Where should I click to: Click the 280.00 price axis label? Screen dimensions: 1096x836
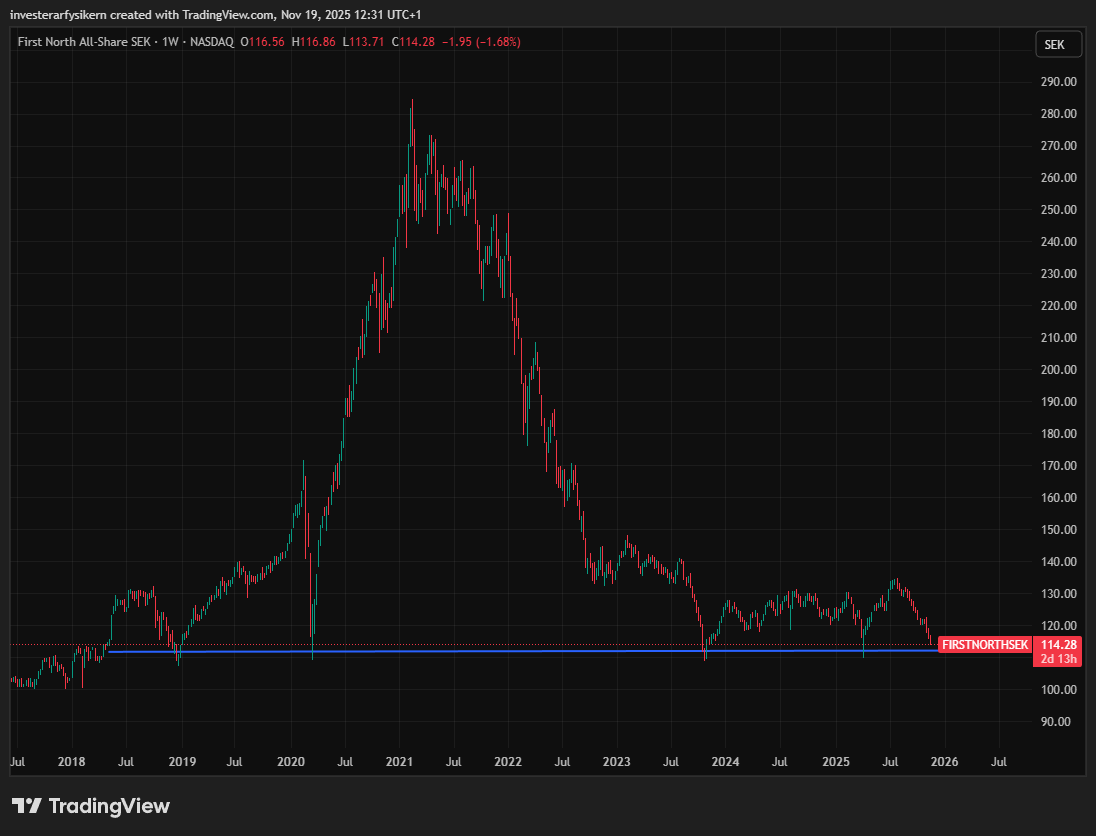[x=1058, y=114]
